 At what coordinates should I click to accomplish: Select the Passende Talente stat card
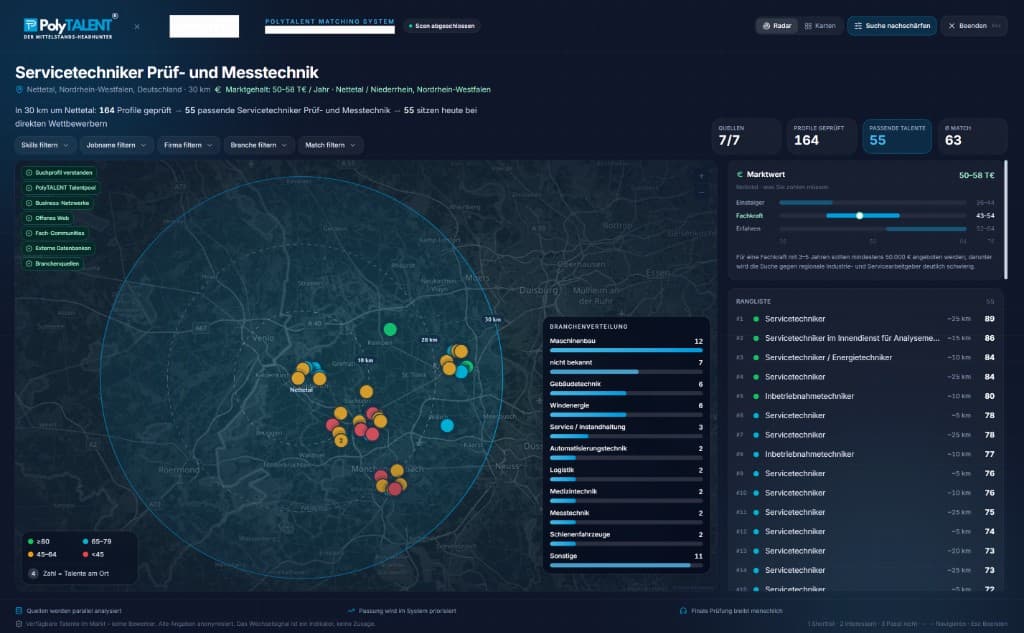click(897, 136)
